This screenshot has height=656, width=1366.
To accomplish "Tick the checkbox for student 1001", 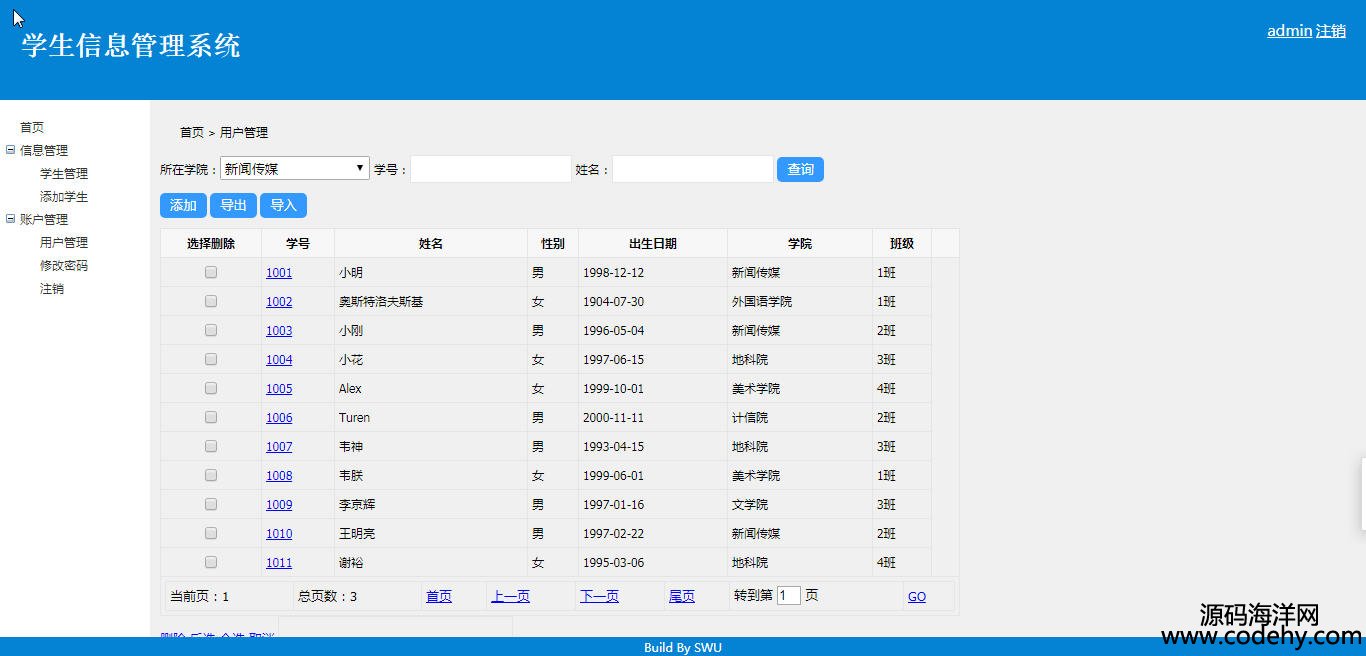I will [x=211, y=272].
